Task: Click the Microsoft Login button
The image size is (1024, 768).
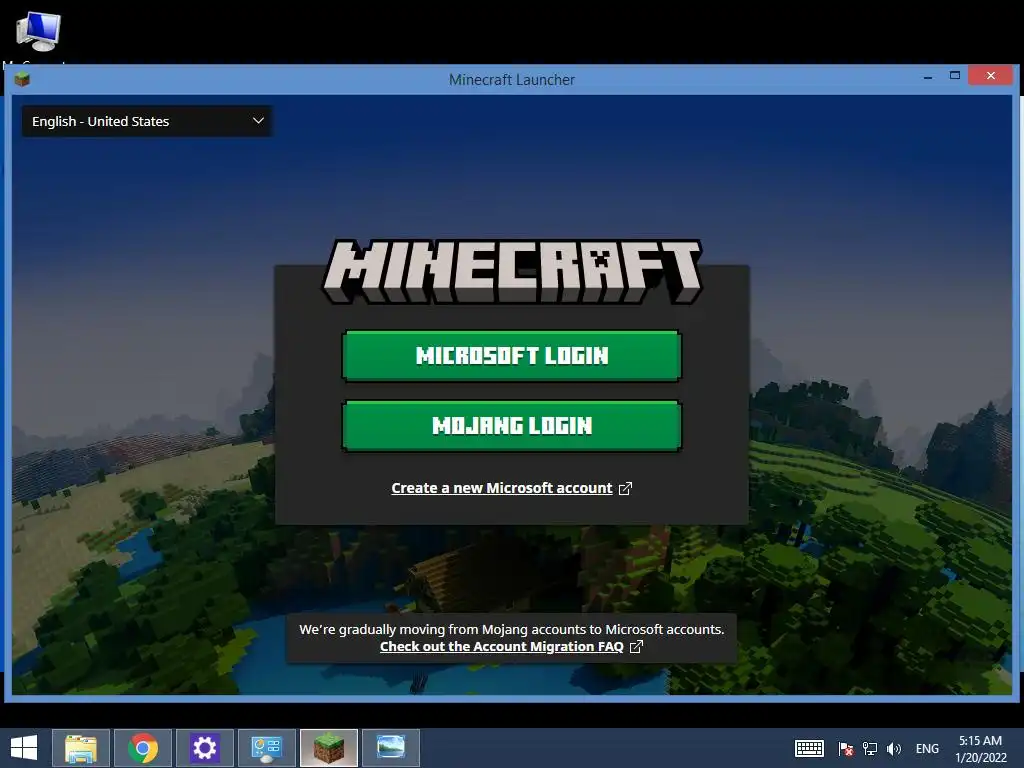Action: [511, 355]
